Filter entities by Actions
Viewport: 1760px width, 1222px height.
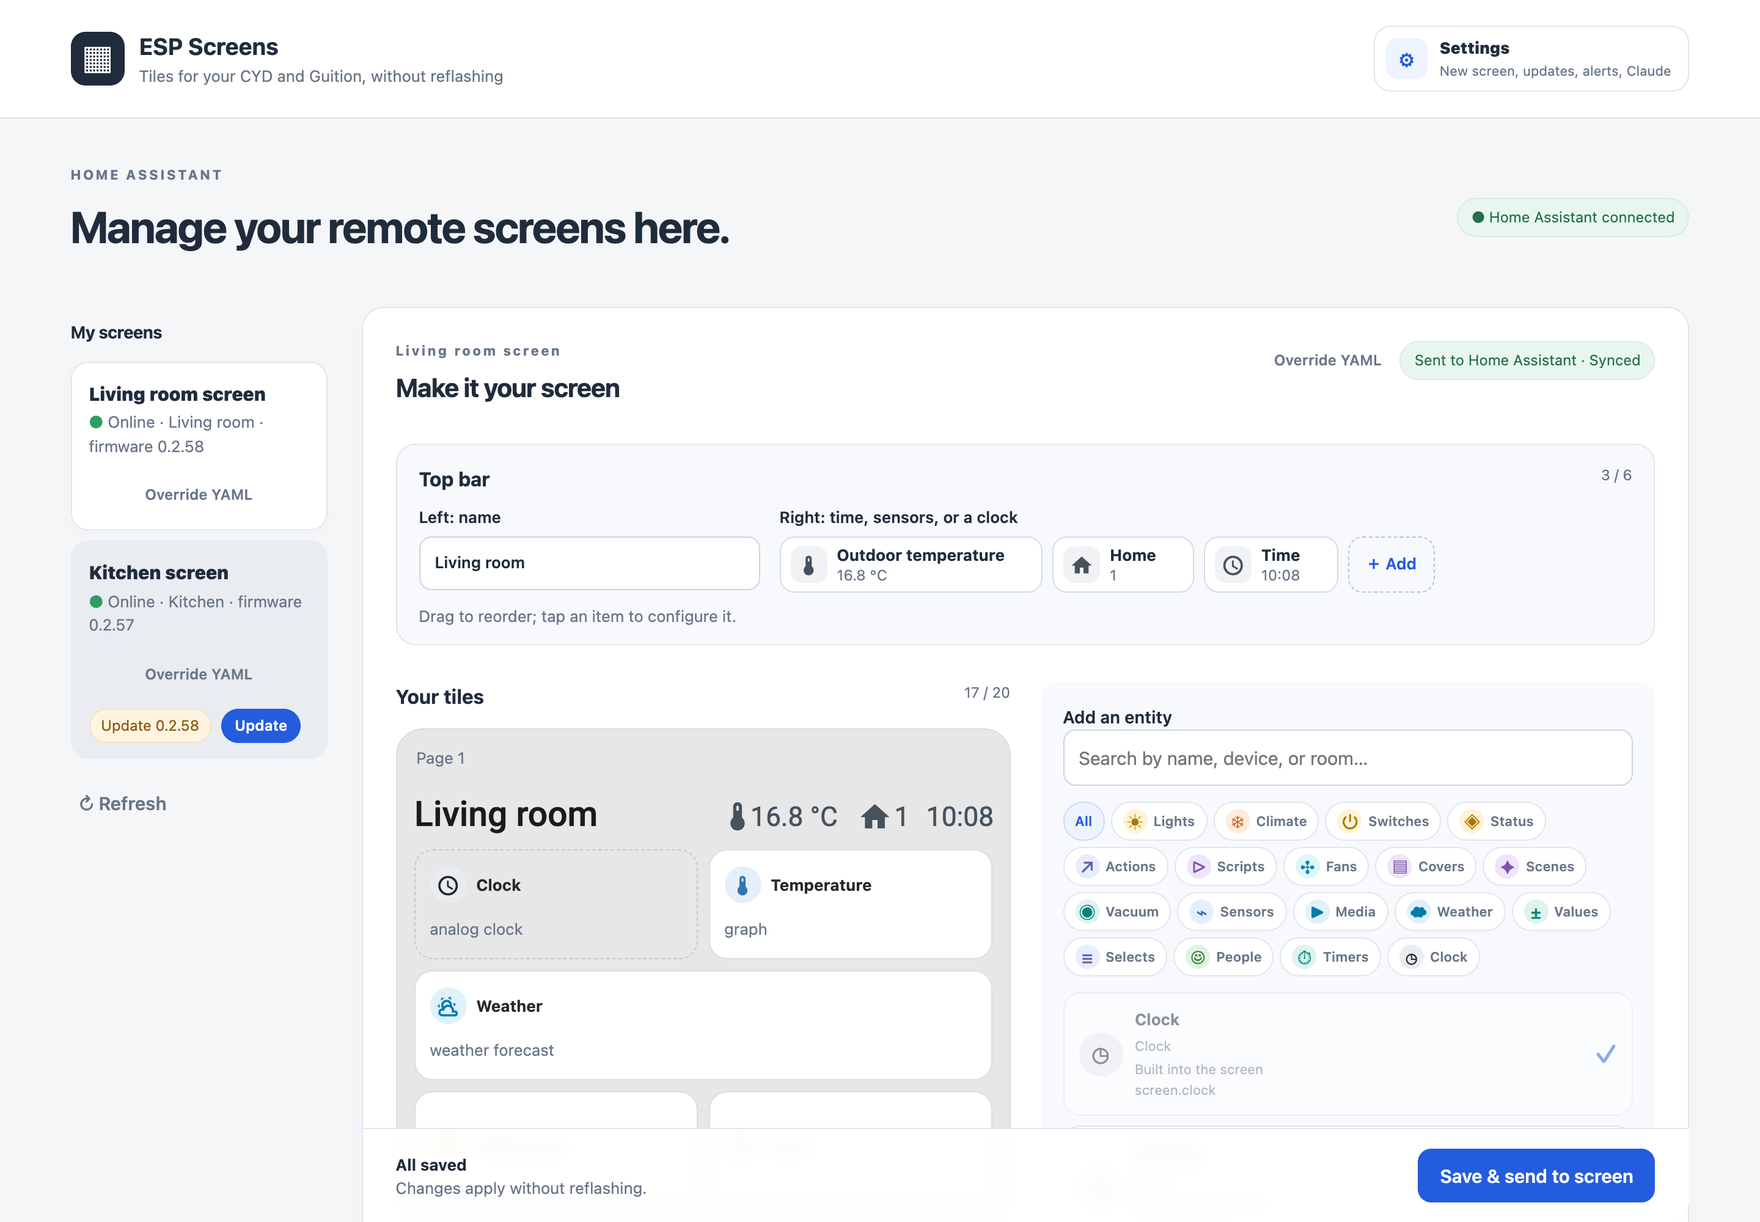coord(1116,866)
